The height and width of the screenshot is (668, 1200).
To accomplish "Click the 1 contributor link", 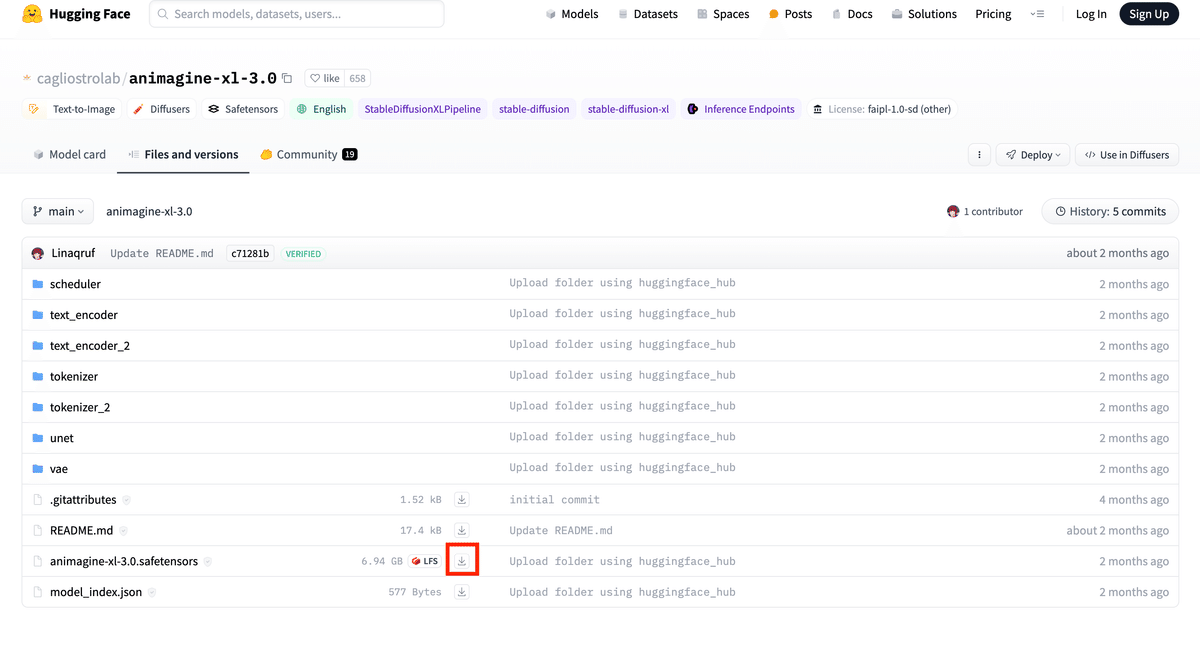I will 985,212.
